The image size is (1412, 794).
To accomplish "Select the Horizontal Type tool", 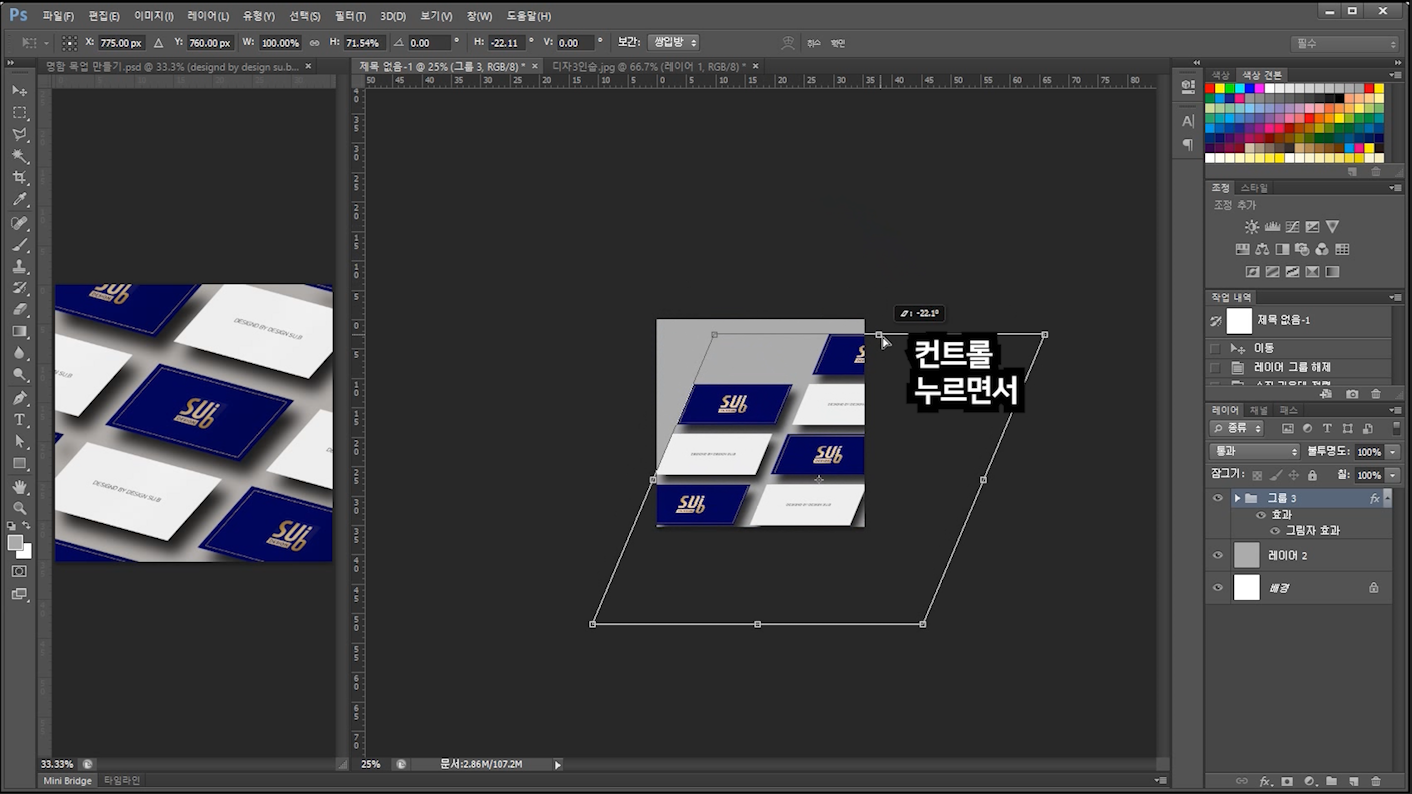I will pyautogui.click(x=20, y=420).
